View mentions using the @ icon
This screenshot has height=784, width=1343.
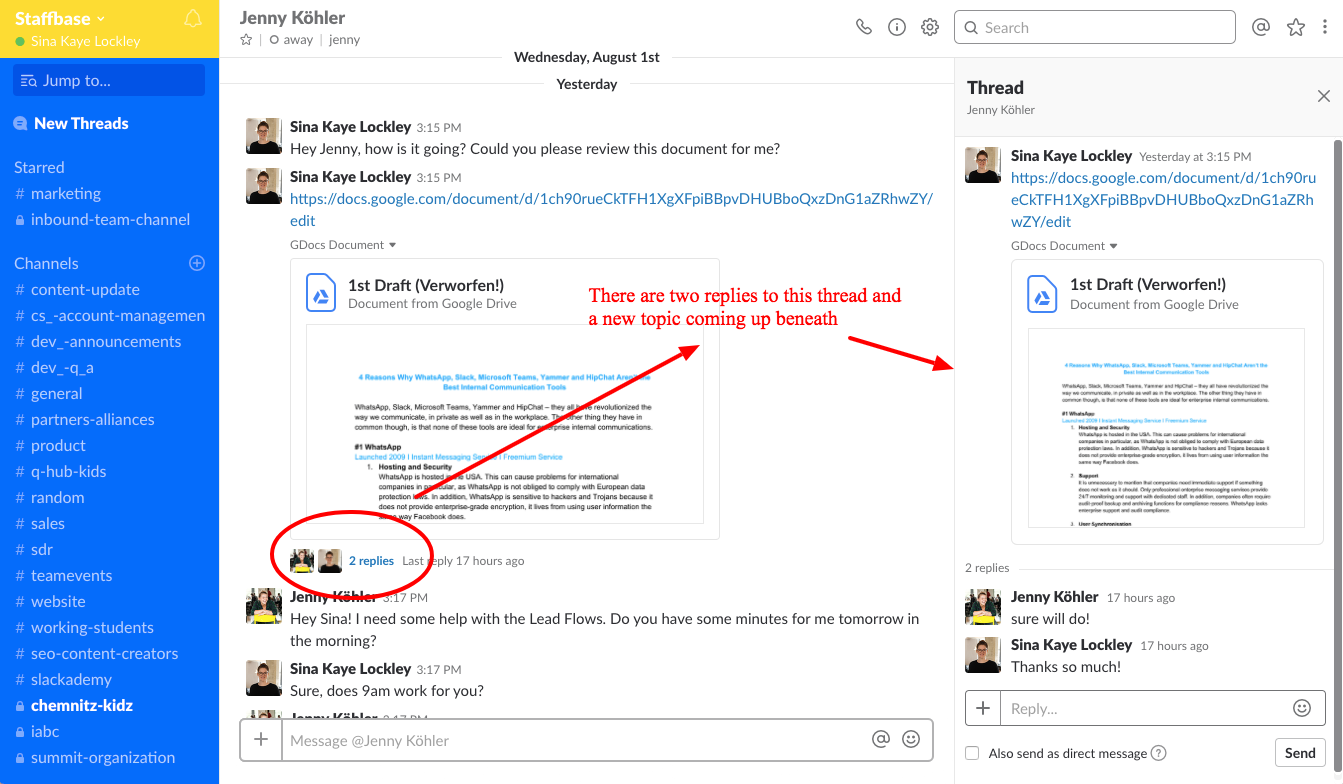1260,27
